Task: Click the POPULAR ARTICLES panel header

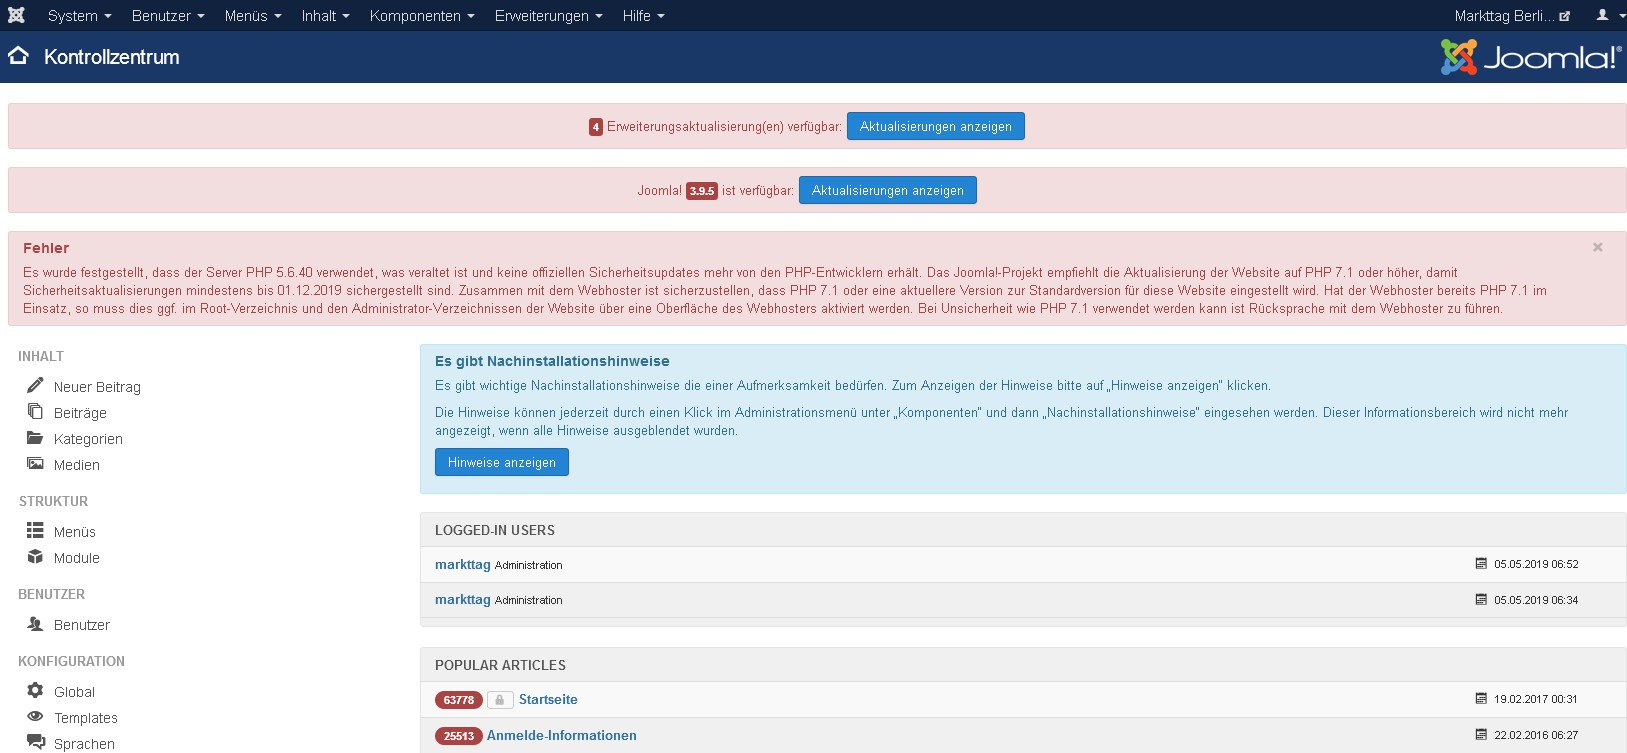Action: point(500,665)
